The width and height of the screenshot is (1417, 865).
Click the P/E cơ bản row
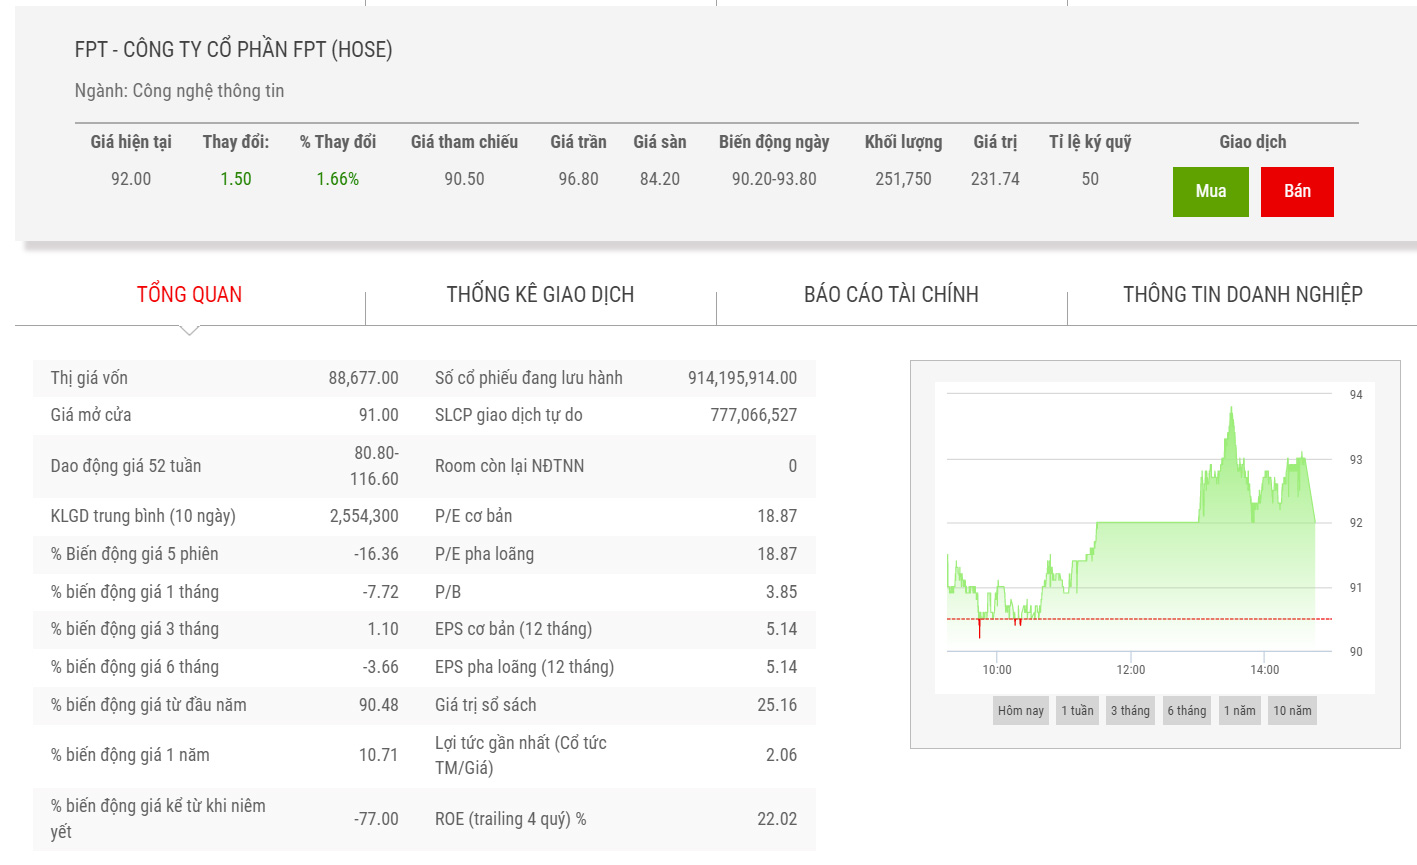tap(615, 516)
